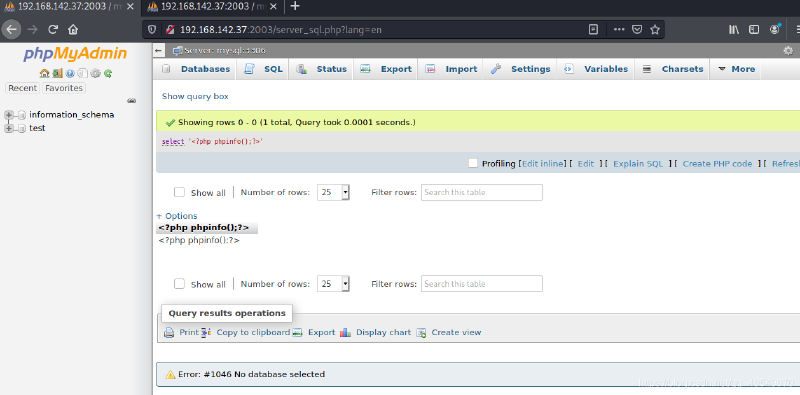Open the browser Library icon
Screen dimensions: 800x395
[734, 30]
